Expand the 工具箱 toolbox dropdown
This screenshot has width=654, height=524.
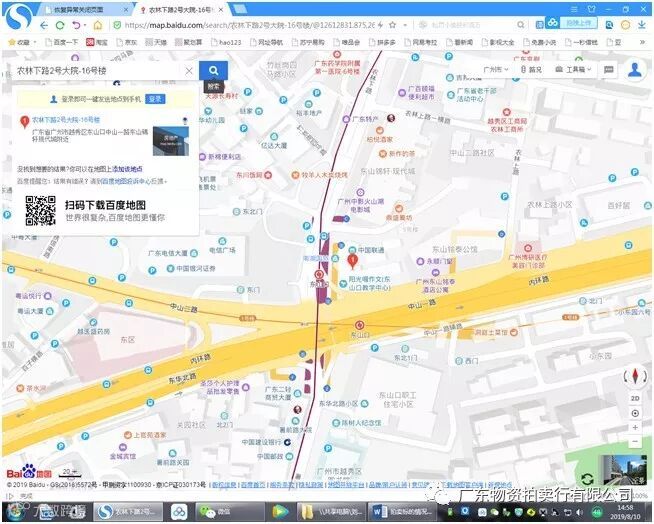pyautogui.click(x=574, y=70)
